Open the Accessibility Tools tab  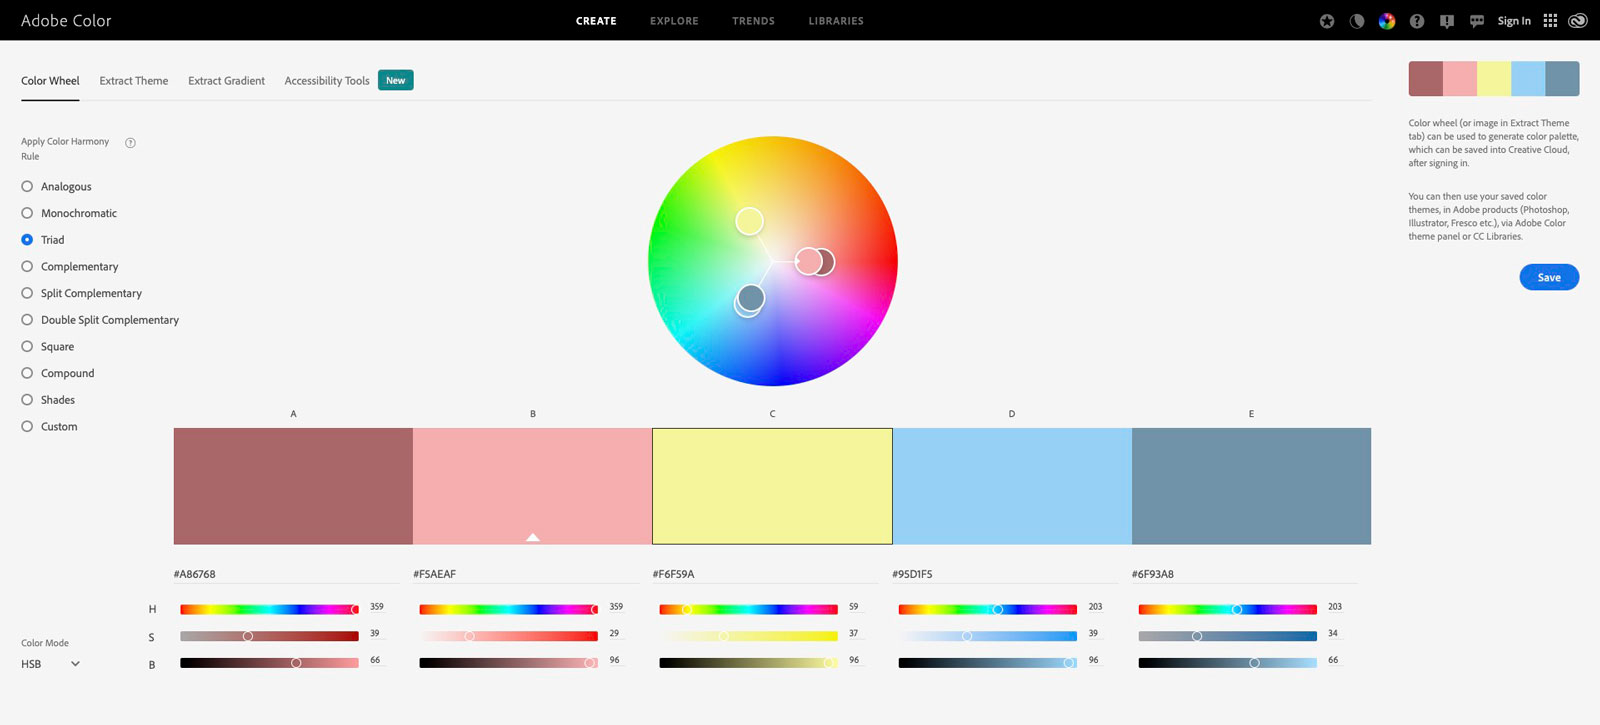(x=327, y=81)
